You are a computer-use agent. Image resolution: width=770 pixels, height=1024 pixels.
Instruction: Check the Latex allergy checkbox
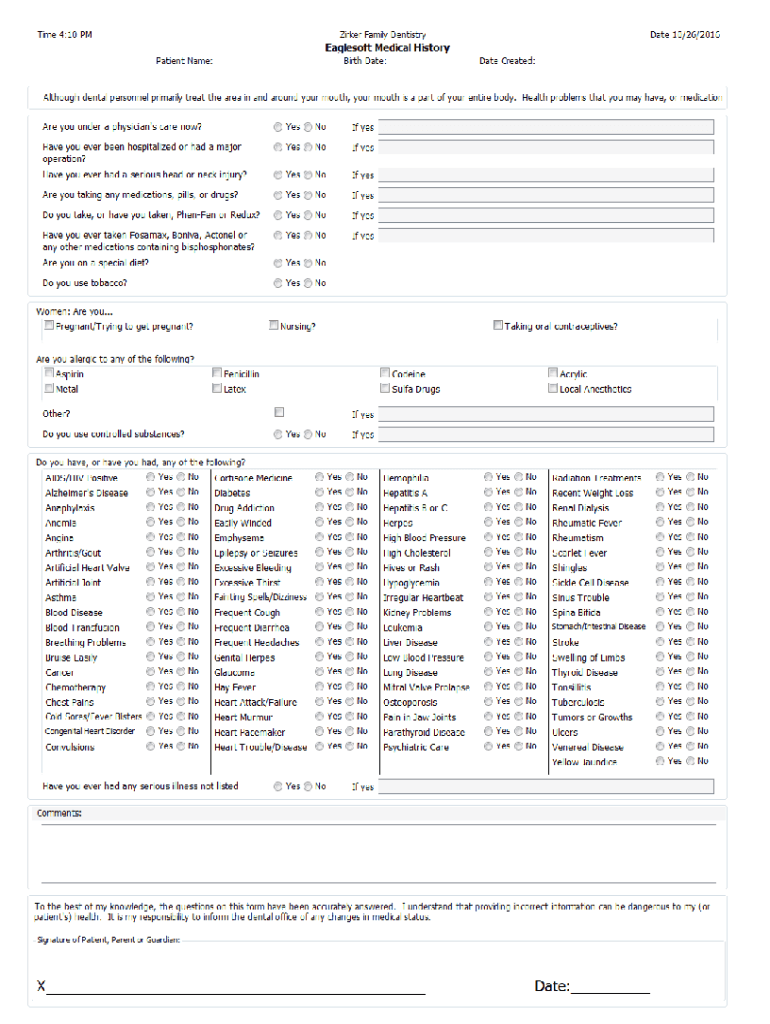217,389
